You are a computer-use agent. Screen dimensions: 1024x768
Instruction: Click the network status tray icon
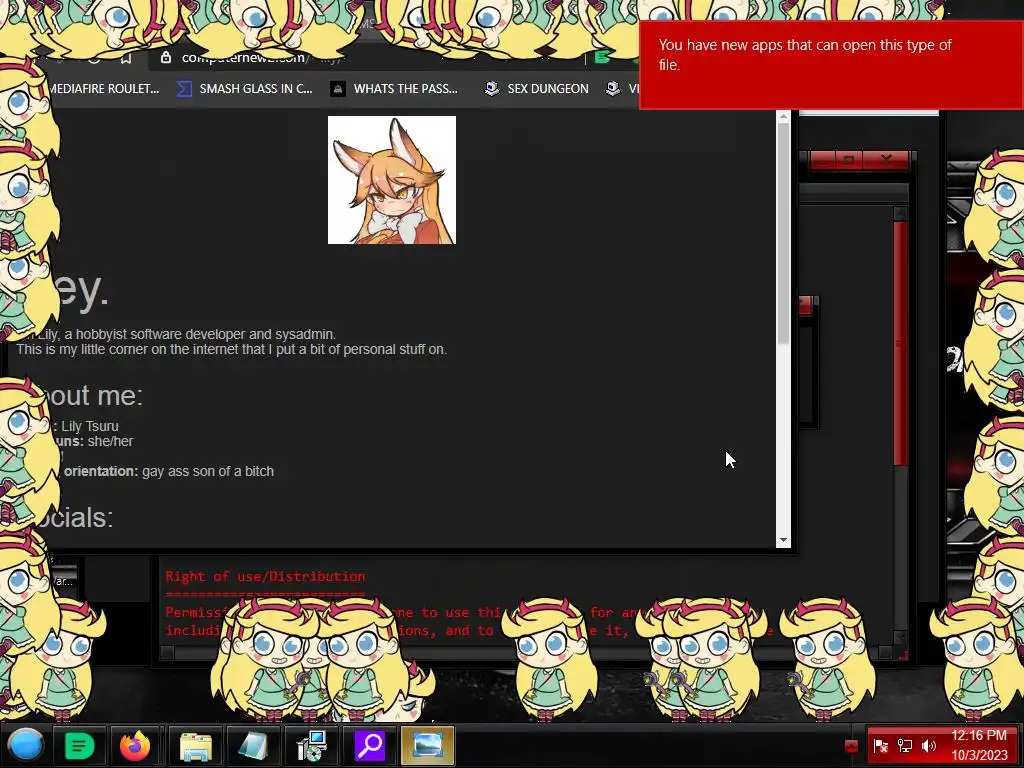tap(904, 745)
